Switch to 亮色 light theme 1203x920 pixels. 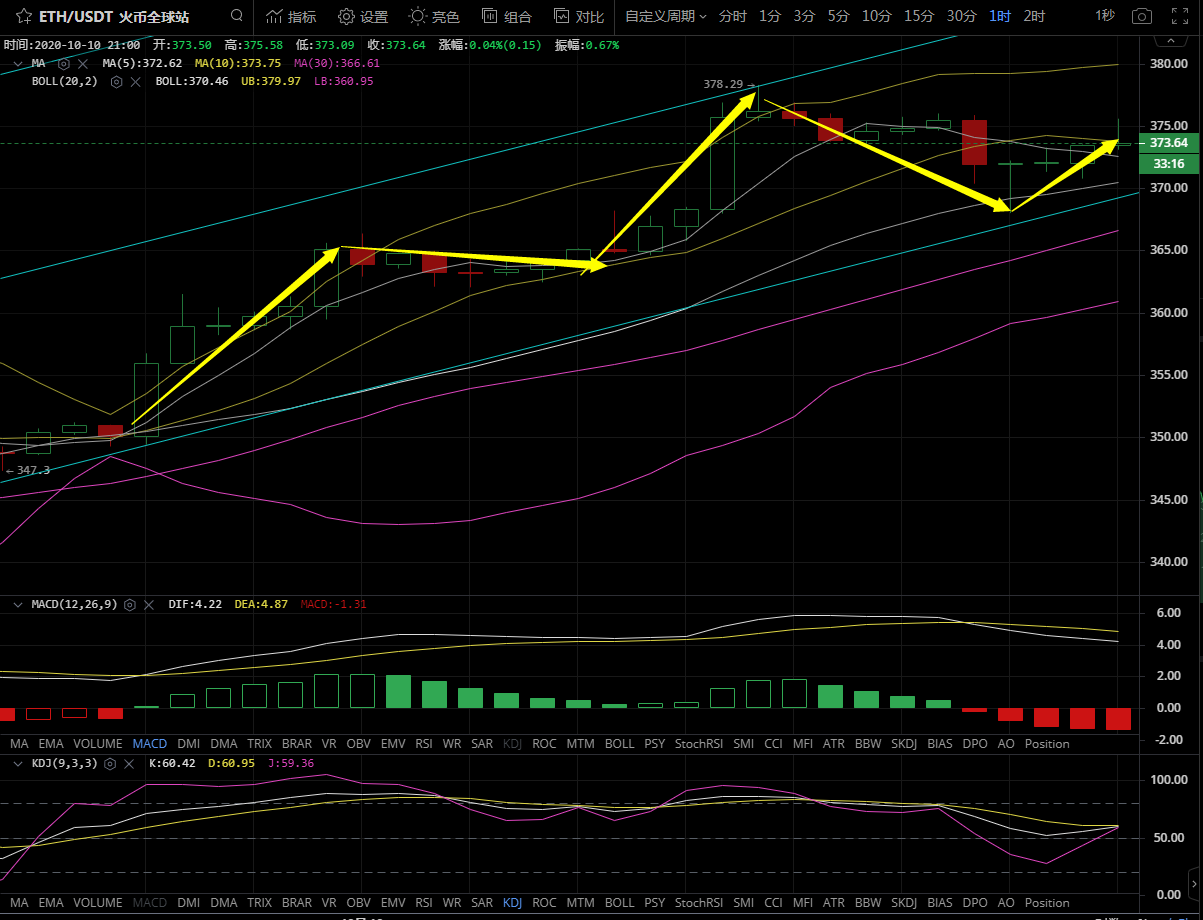pyautogui.click(x=434, y=16)
